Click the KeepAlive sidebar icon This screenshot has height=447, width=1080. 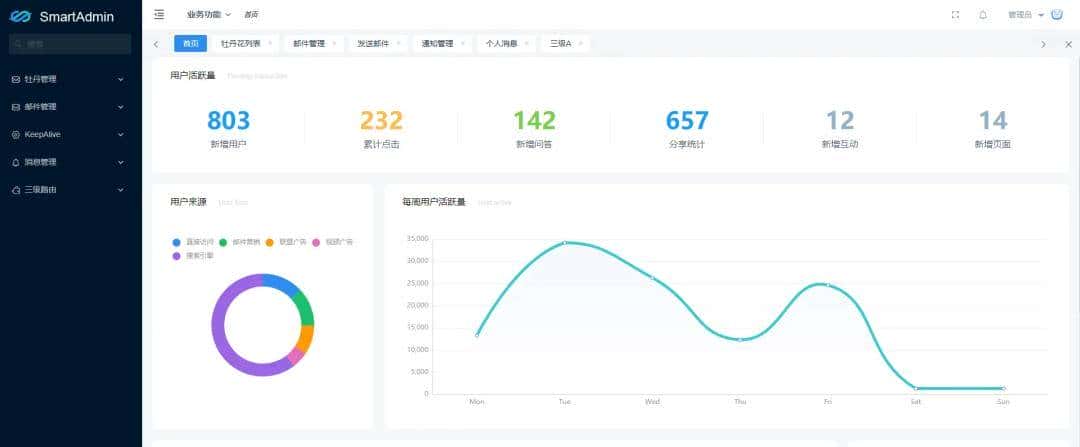tap(16, 135)
